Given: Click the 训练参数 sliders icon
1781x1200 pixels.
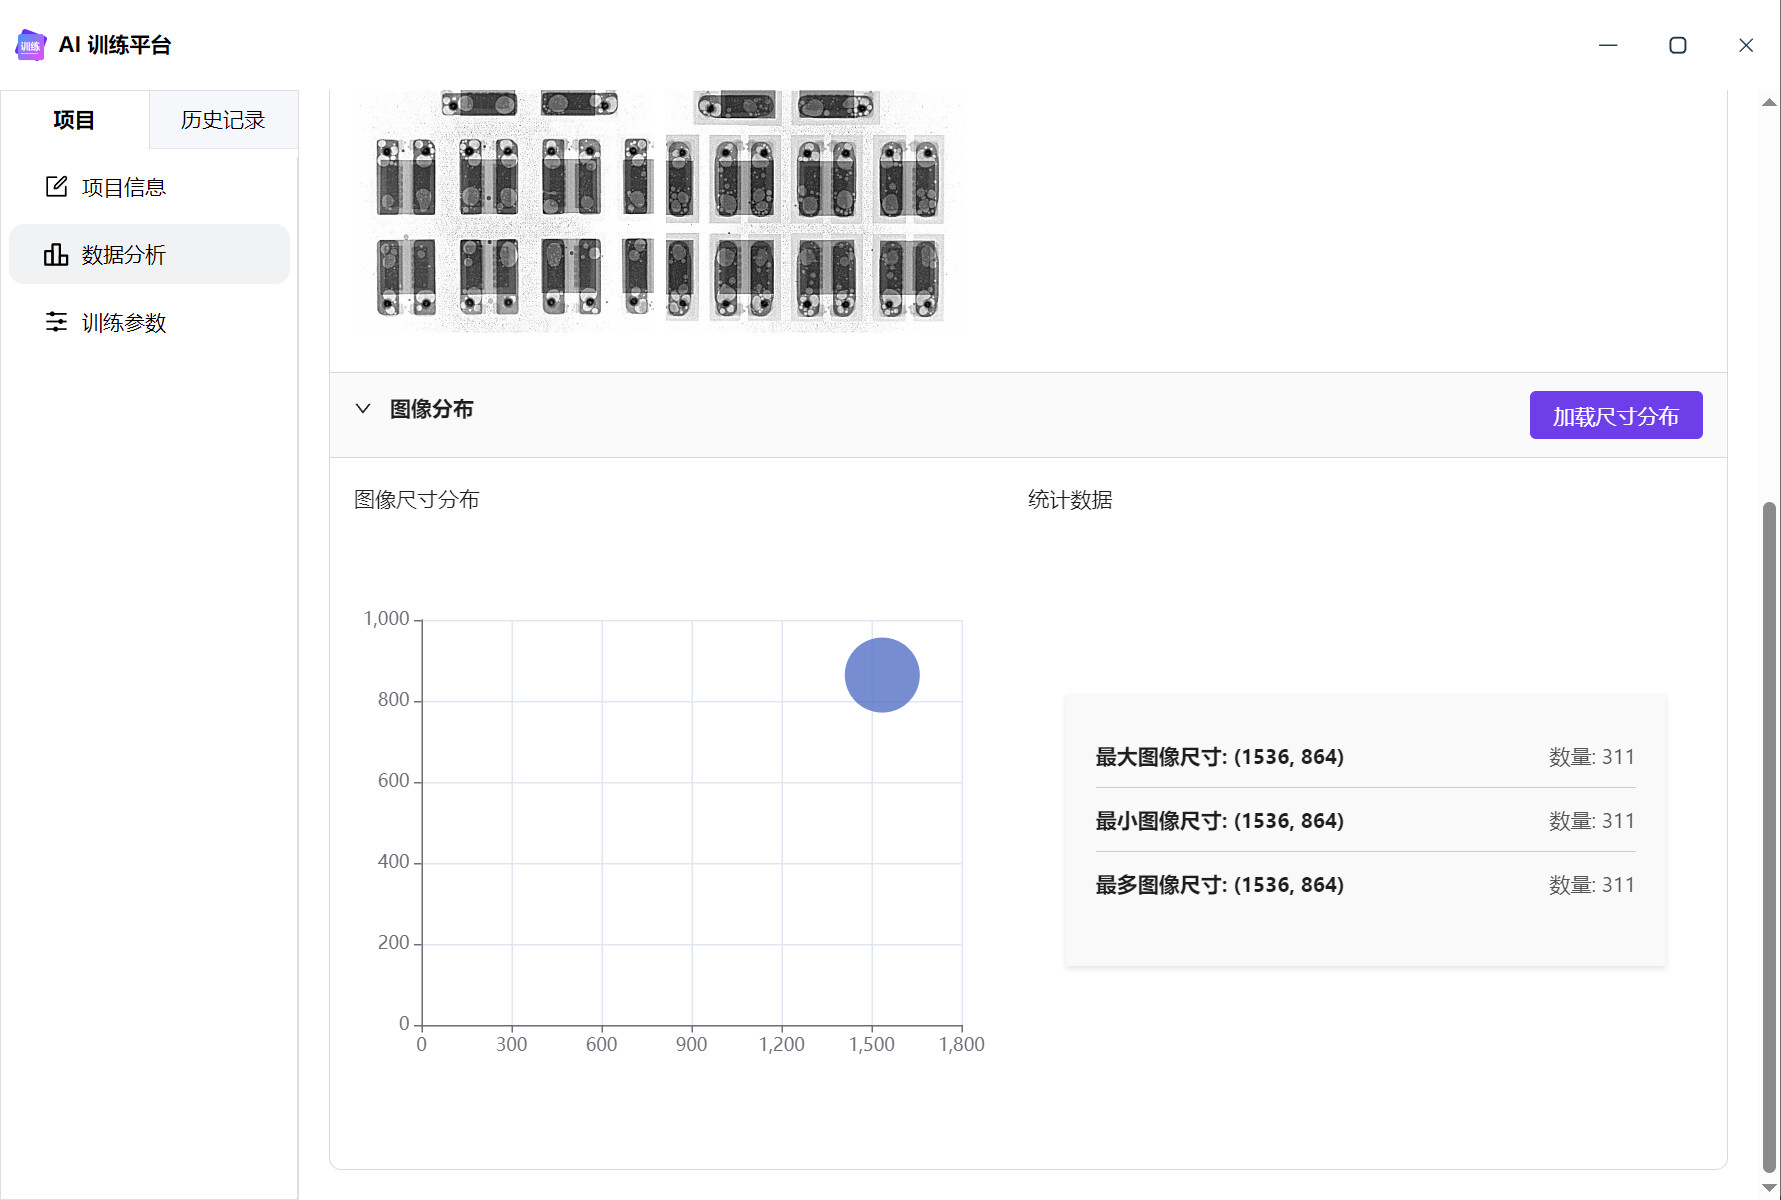Looking at the screenshot, I should click(x=56, y=322).
